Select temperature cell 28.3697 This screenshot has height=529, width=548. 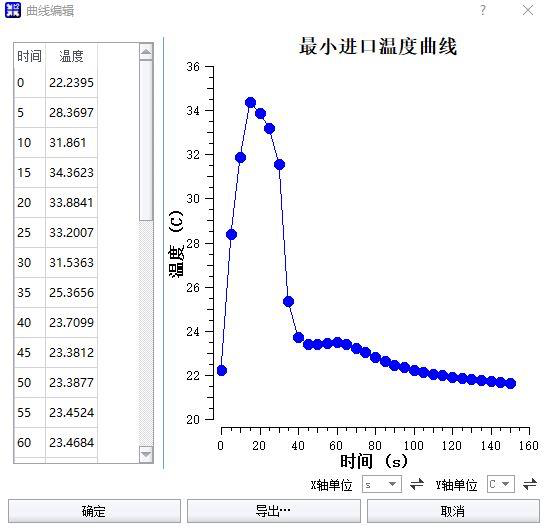click(71, 113)
